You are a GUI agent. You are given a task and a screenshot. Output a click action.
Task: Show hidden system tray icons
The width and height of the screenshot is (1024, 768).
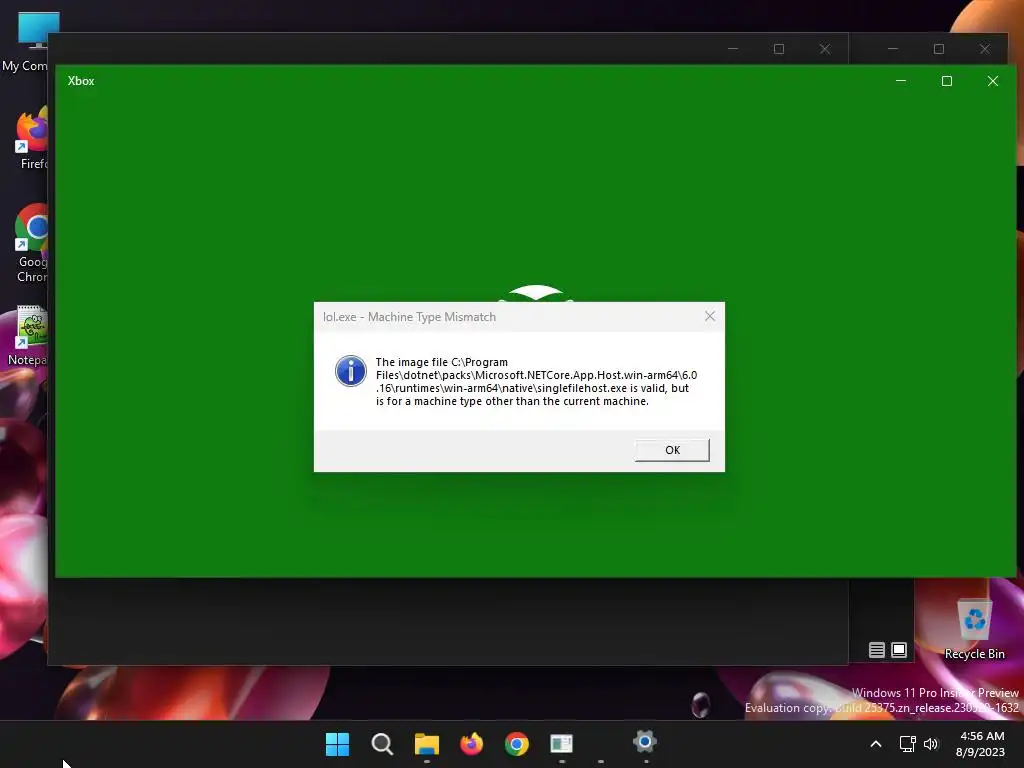[x=876, y=744]
